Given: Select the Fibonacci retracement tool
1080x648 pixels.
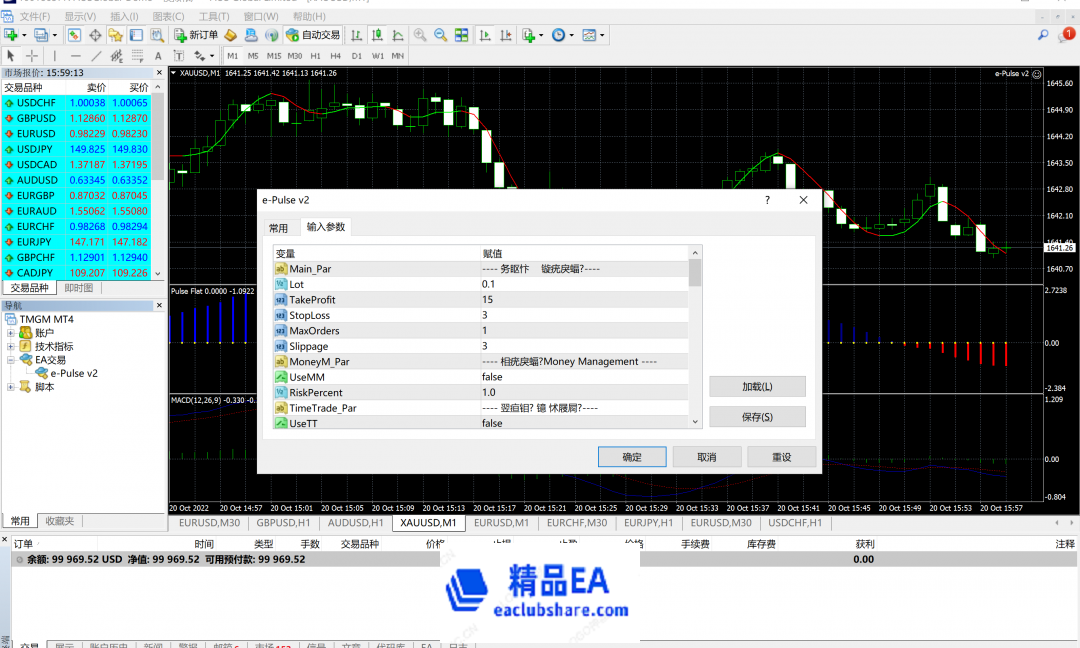Looking at the screenshot, I should [x=137, y=56].
